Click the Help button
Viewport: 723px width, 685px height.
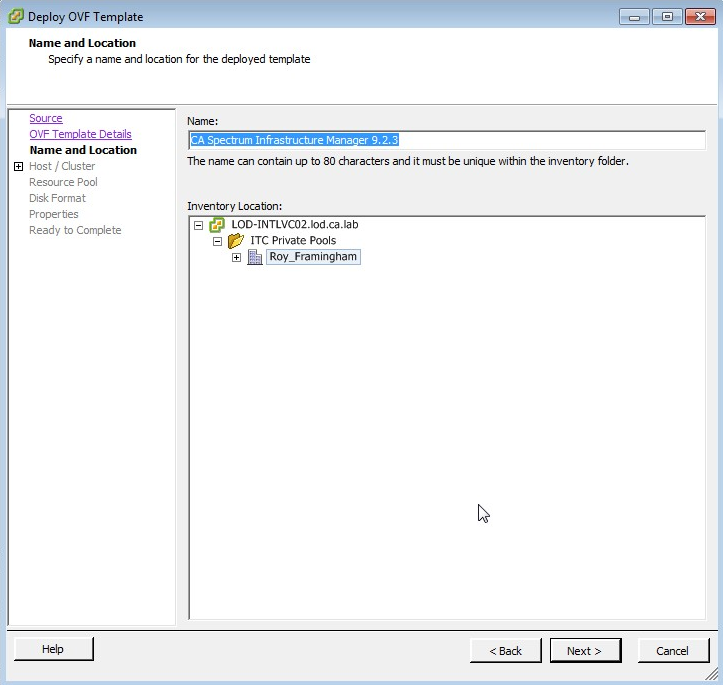coord(53,649)
